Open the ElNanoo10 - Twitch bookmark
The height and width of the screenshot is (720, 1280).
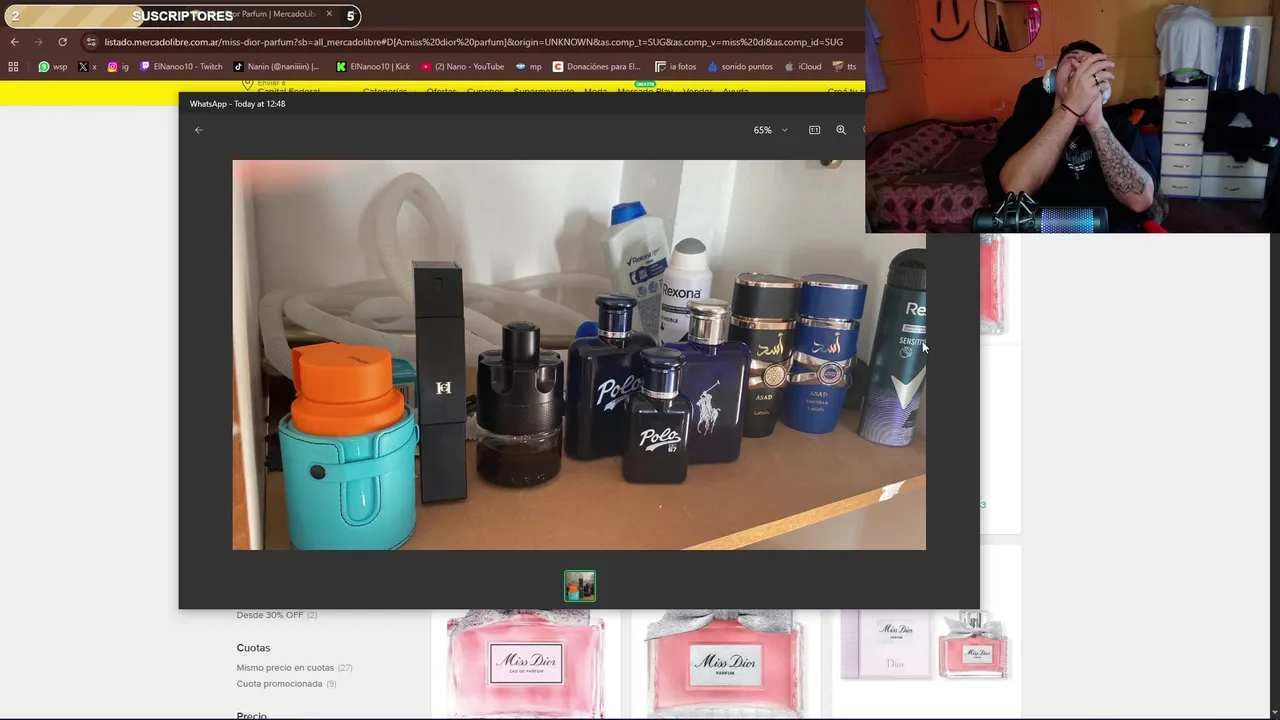tap(181, 67)
